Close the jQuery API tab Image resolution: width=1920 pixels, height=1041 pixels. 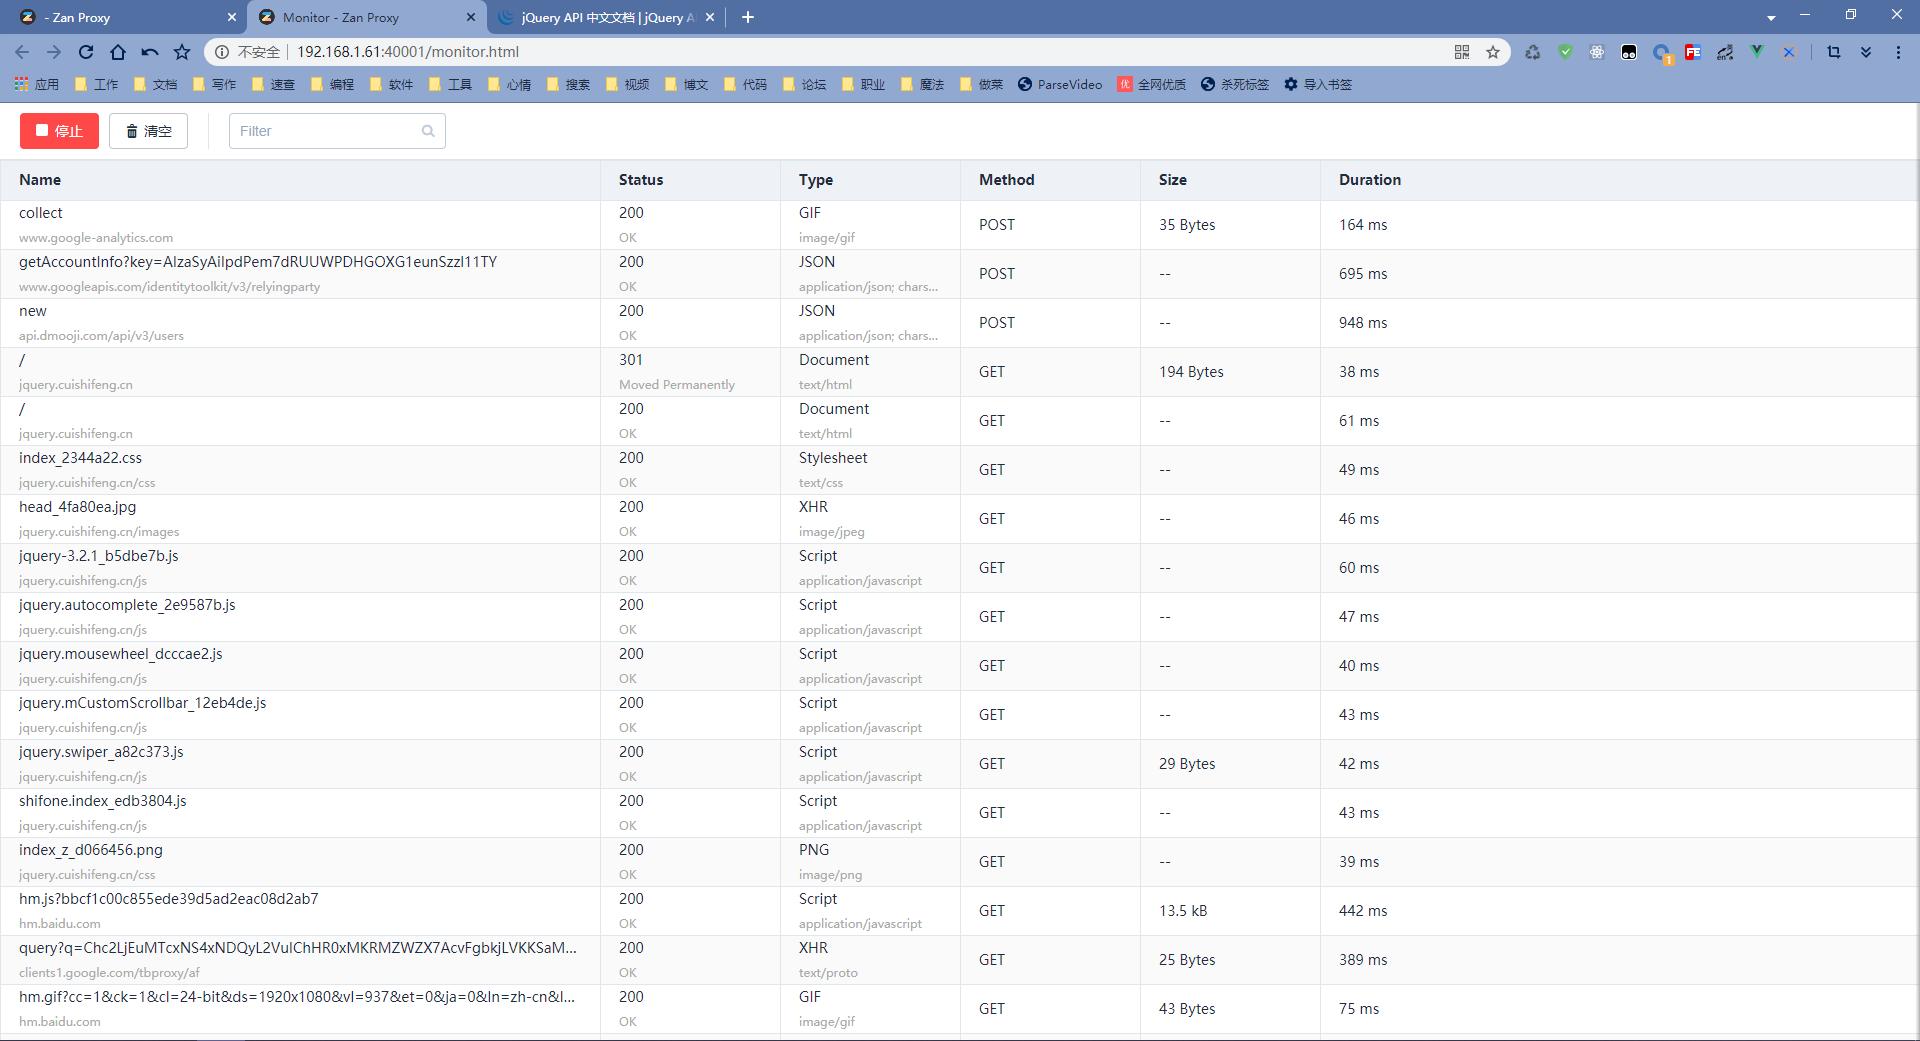[710, 17]
